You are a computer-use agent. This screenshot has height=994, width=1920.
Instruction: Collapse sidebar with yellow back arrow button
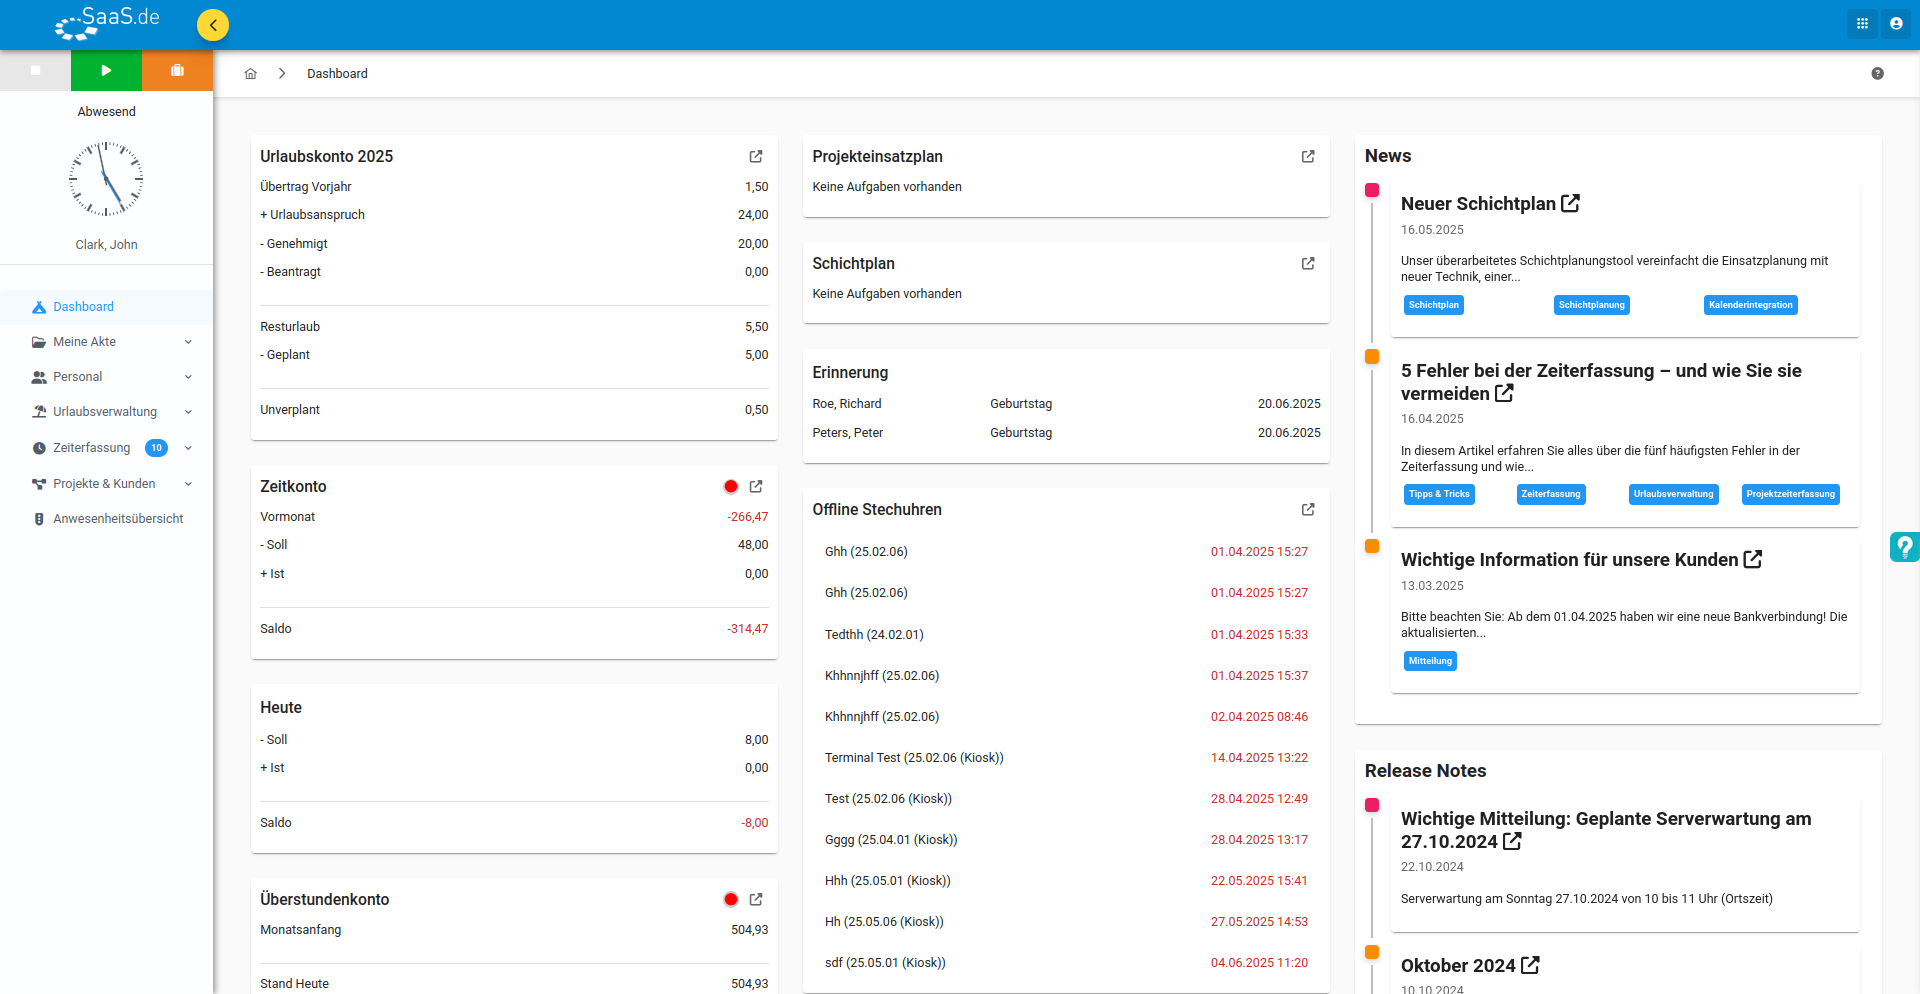point(213,25)
